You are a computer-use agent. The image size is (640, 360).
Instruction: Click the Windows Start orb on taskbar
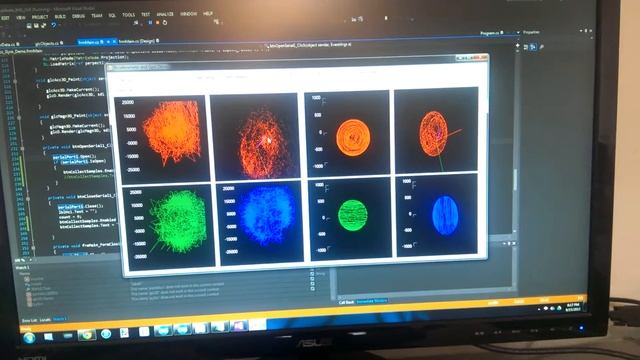(29, 338)
